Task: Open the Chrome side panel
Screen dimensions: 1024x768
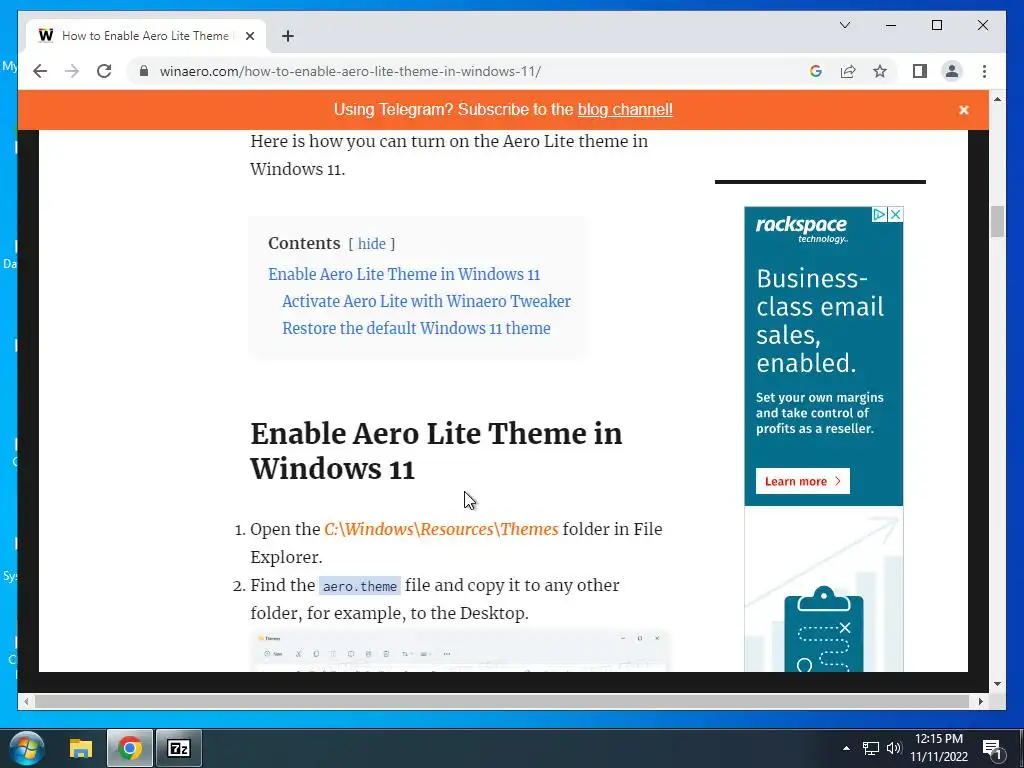Action: click(920, 71)
